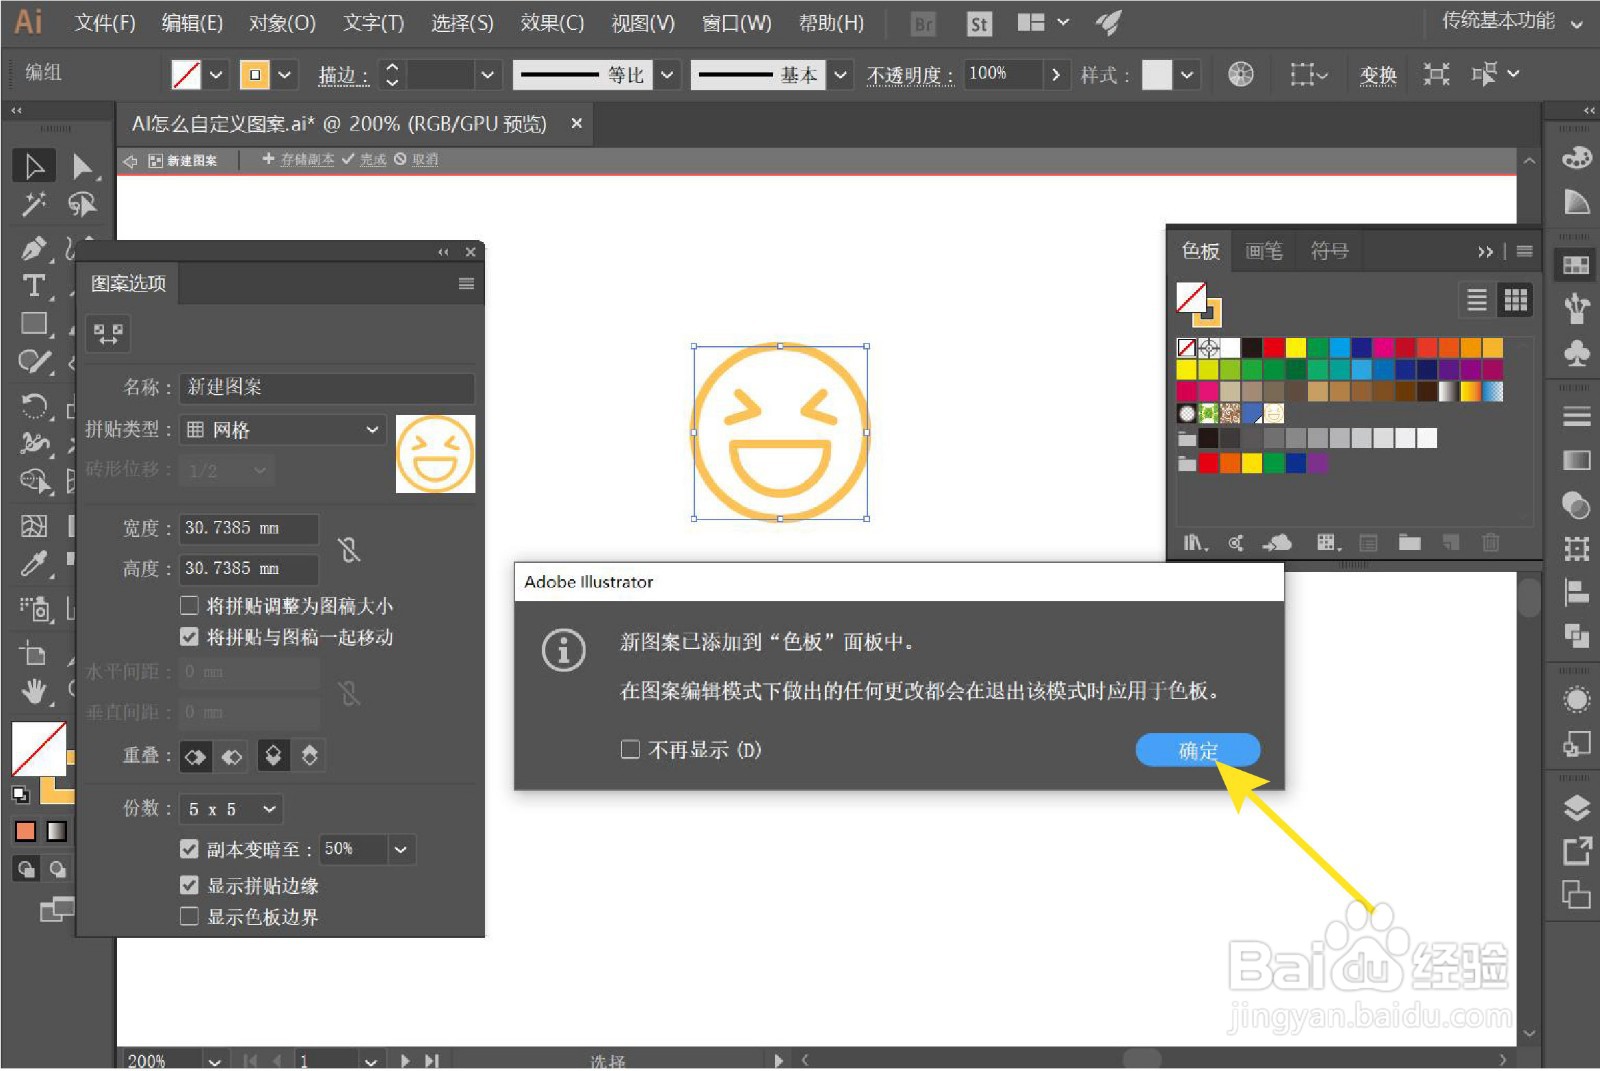Click the New Color Group folder icon
1600x1071 pixels.
click(x=1410, y=542)
